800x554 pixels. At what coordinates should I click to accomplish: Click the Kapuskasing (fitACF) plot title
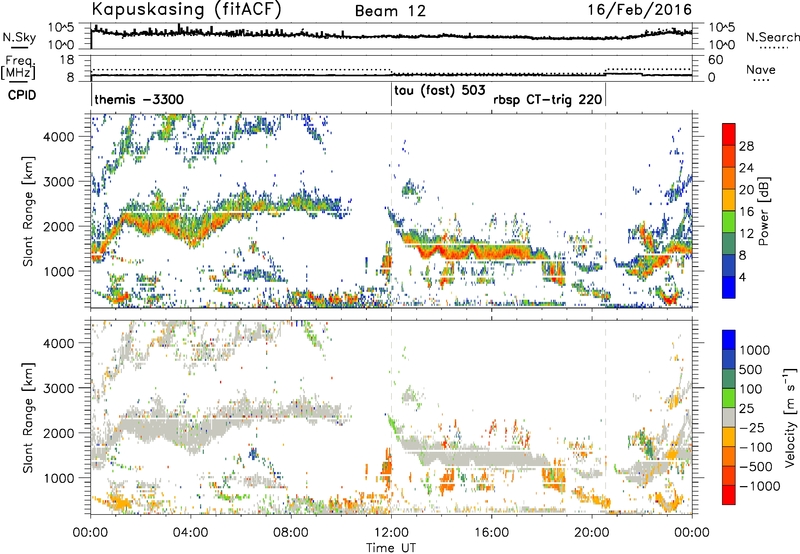pos(186,10)
